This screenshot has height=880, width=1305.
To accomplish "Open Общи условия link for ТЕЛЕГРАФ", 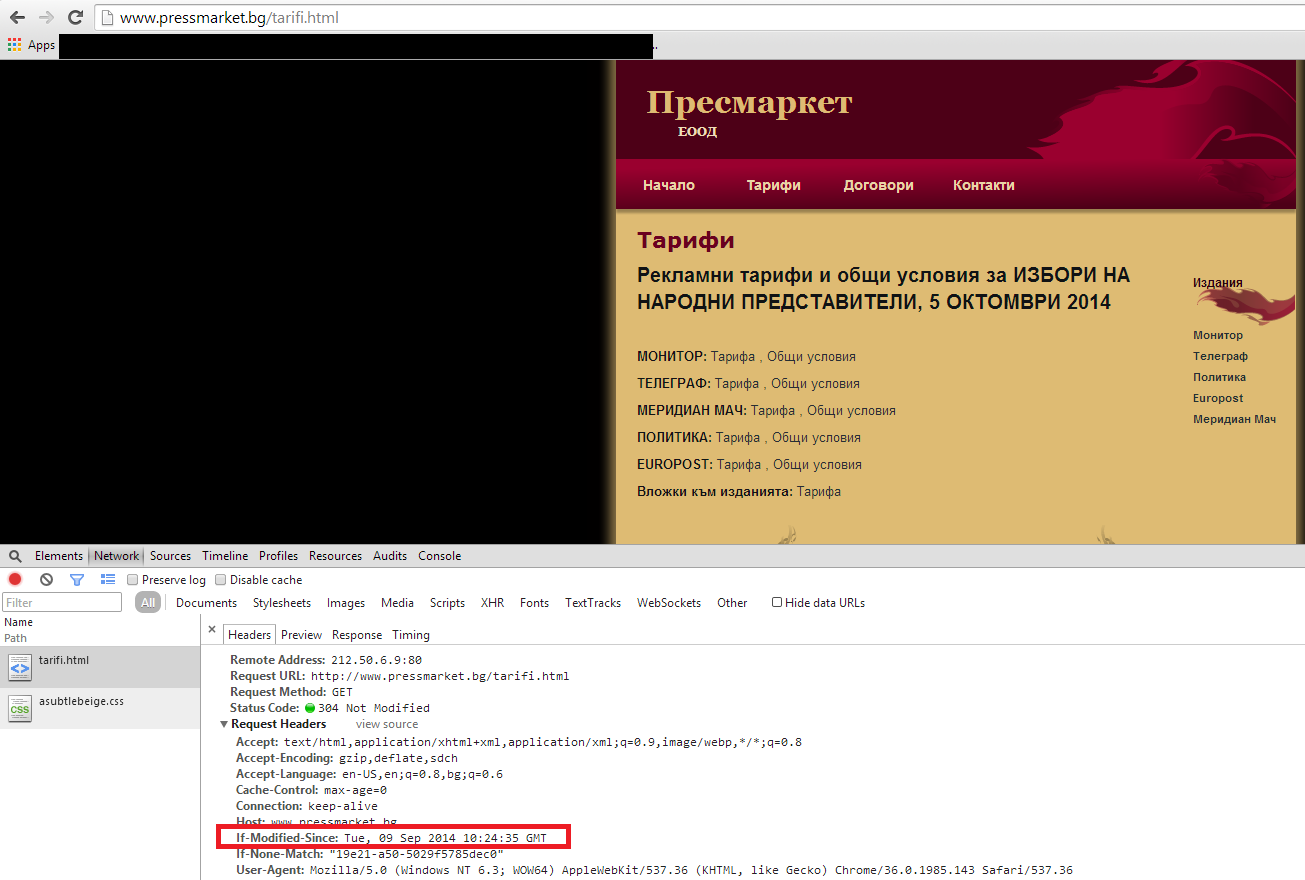I will pyautogui.click(x=815, y=383).
